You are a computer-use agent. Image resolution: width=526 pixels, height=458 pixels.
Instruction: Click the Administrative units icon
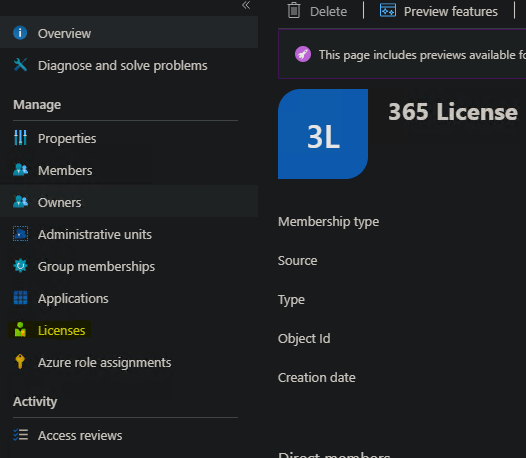pyautogui.click(x=20, y=234)
